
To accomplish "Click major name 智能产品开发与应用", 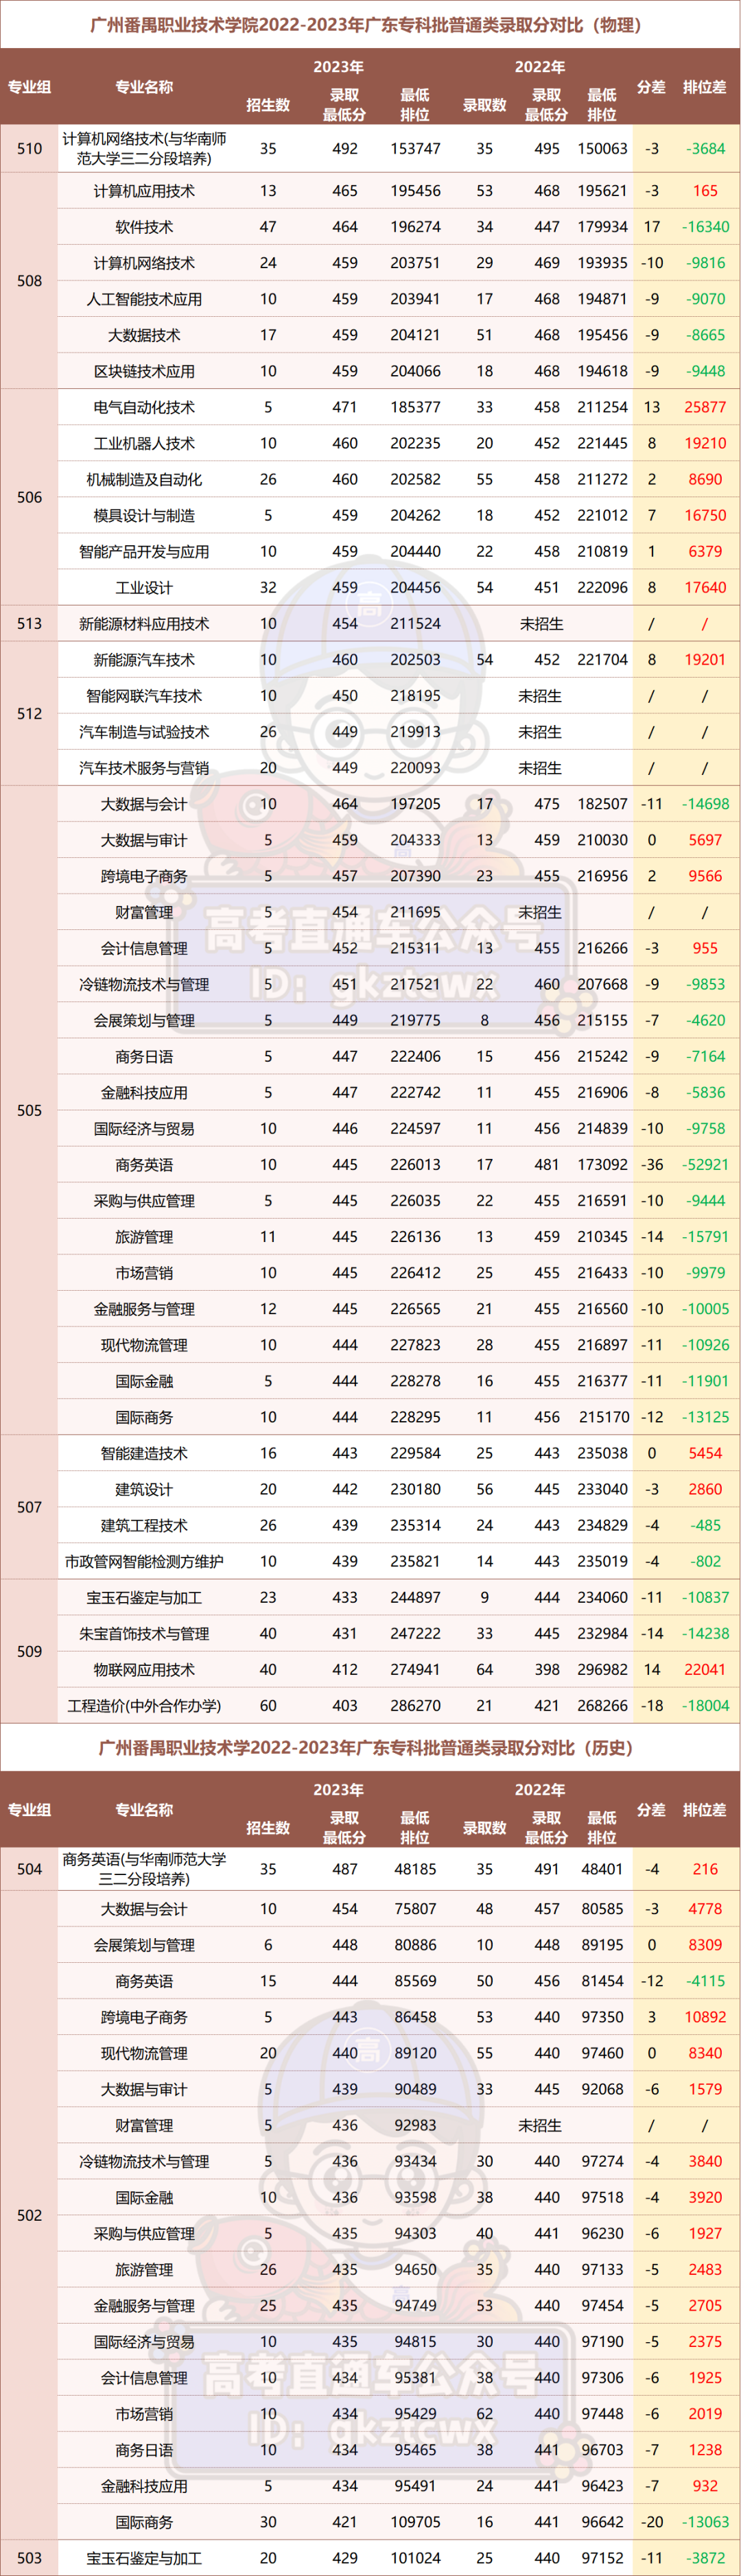I will [x=144, y=551].
